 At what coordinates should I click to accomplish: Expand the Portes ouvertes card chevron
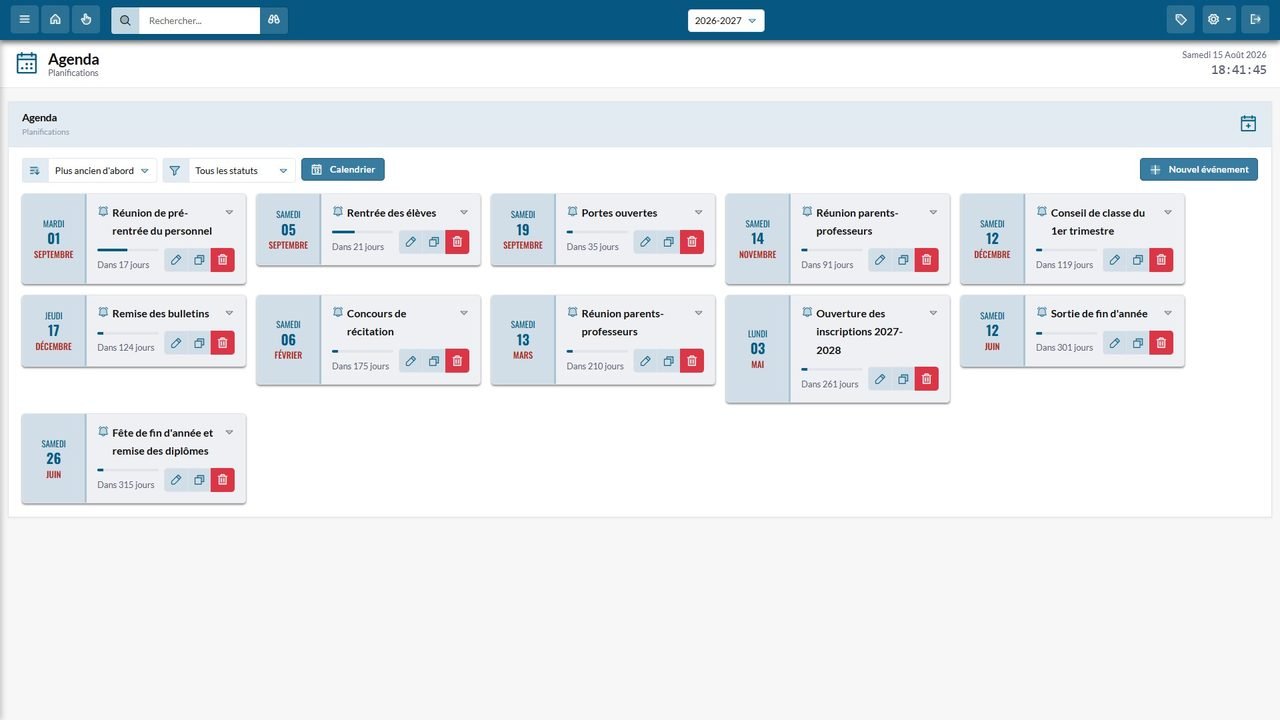(699, 213)
